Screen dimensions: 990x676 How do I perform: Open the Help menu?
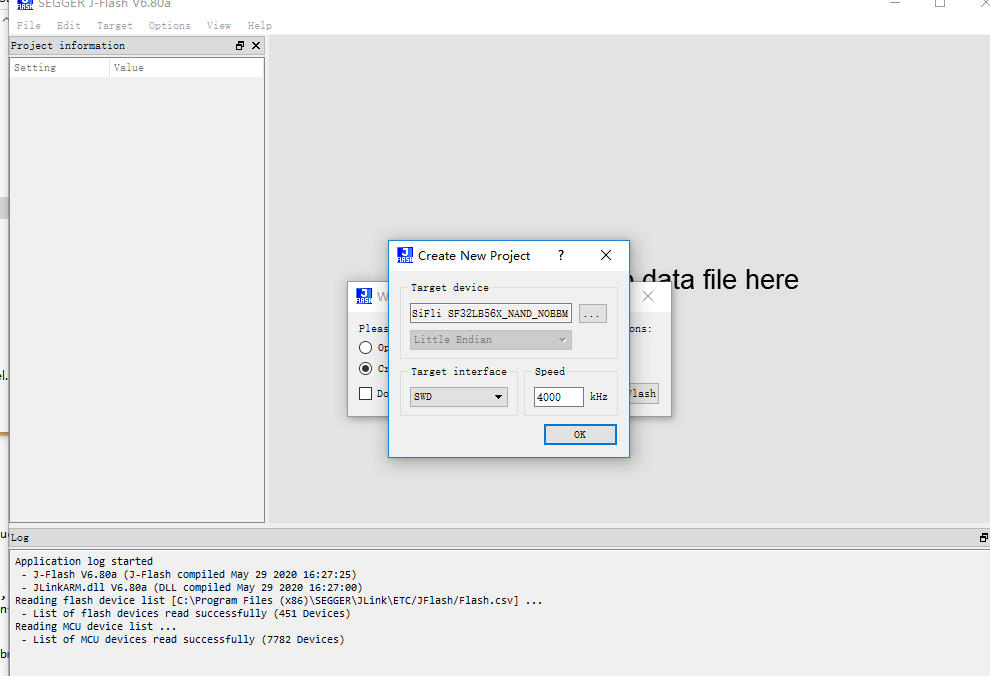[x=259, y=25]
